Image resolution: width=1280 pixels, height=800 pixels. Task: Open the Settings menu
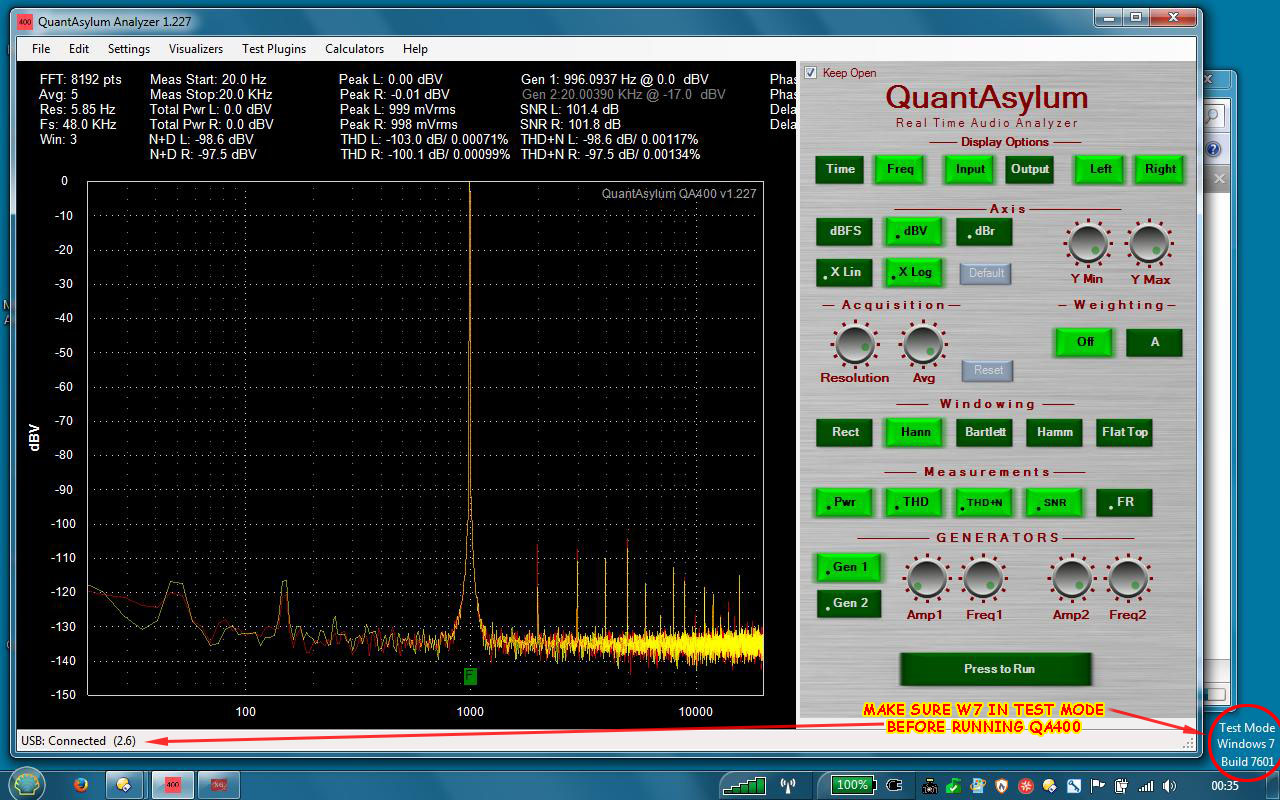click(x=129, y=48)
